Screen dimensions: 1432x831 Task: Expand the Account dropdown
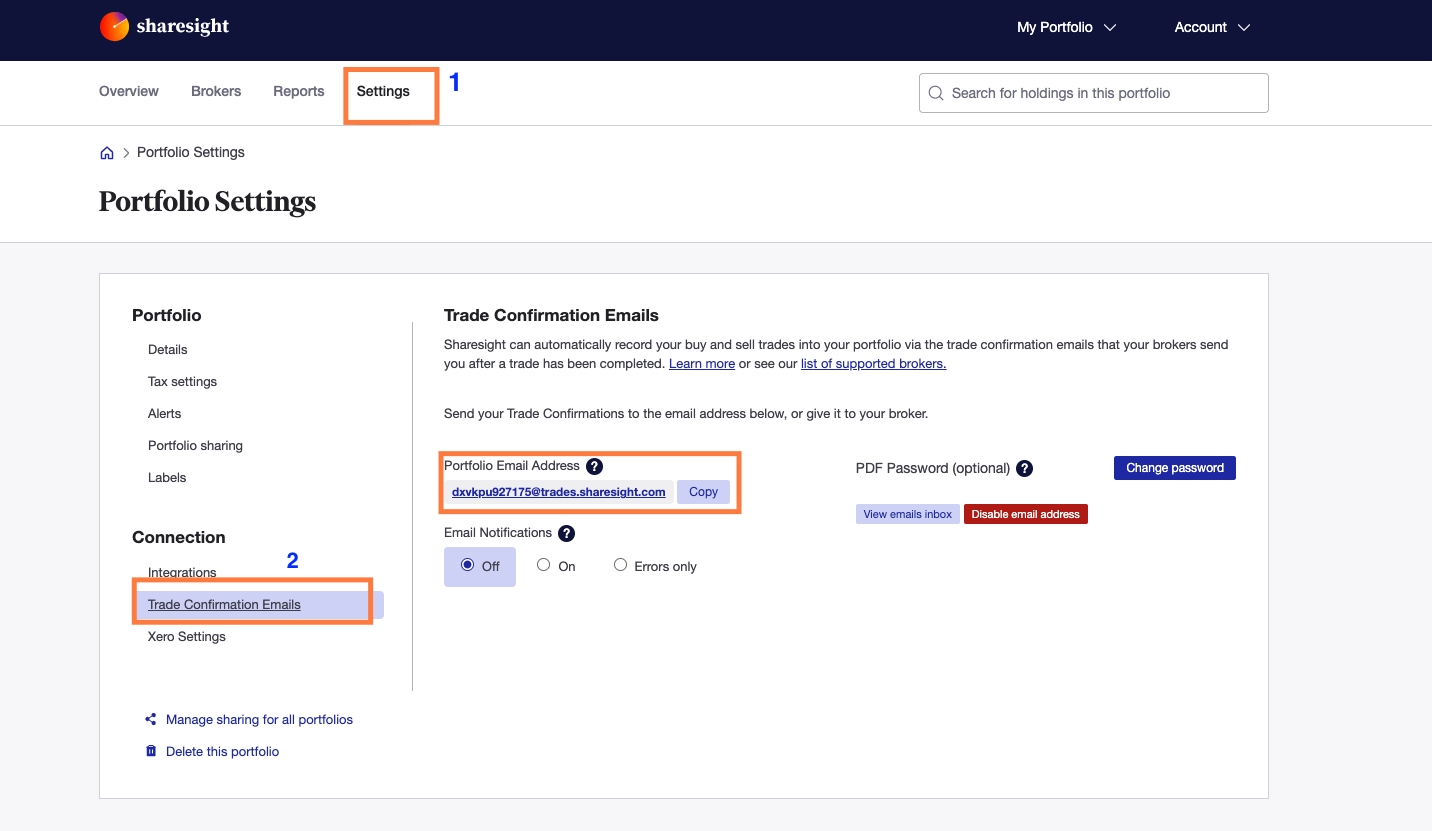coord(1212,27)
